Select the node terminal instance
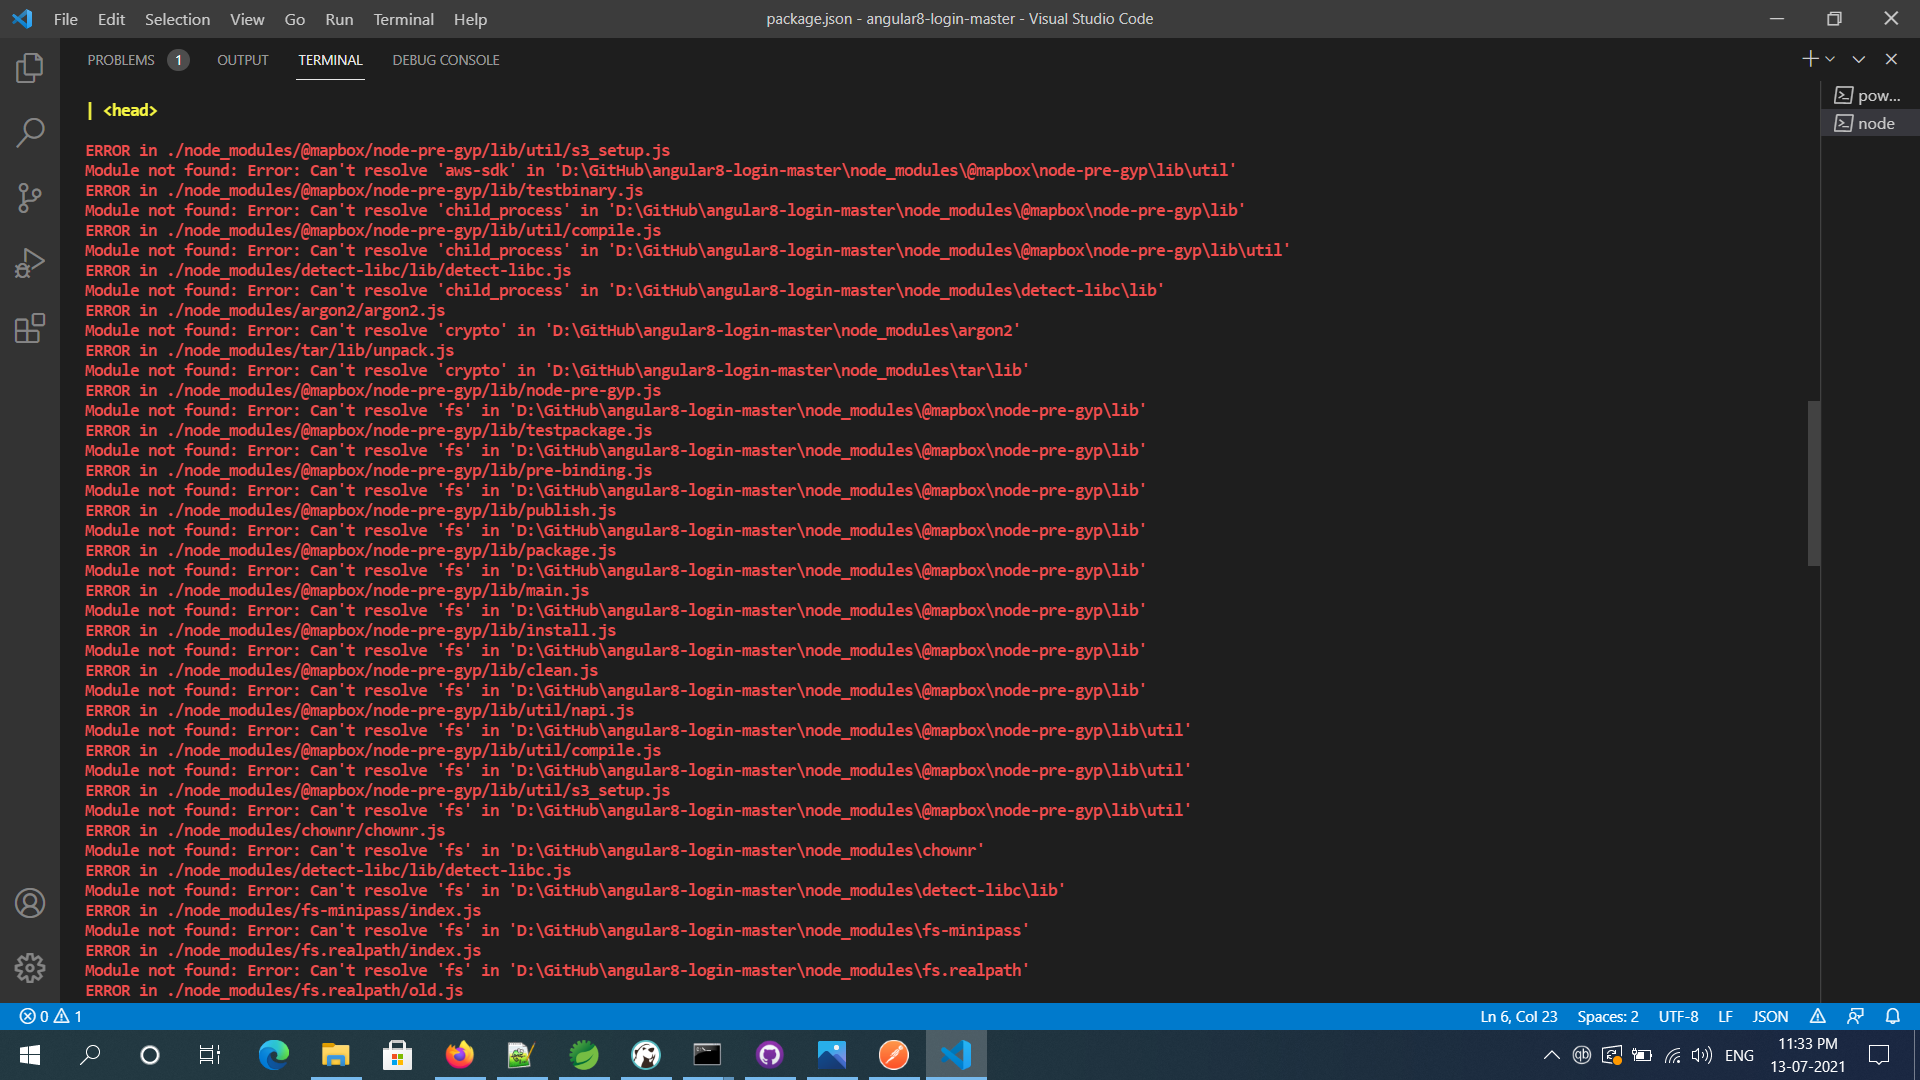 (1868, 123)
